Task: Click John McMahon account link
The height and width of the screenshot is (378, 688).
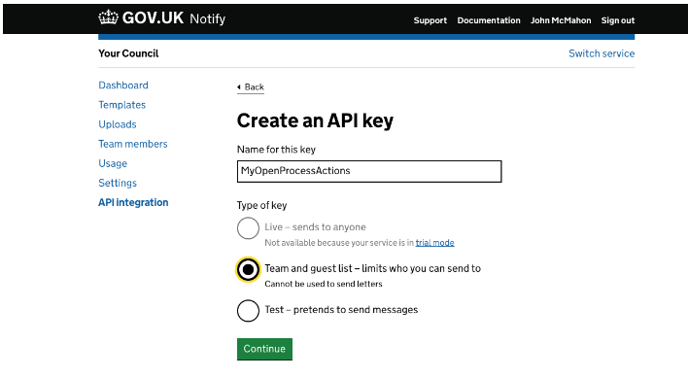Action: [x=561, y=20]
